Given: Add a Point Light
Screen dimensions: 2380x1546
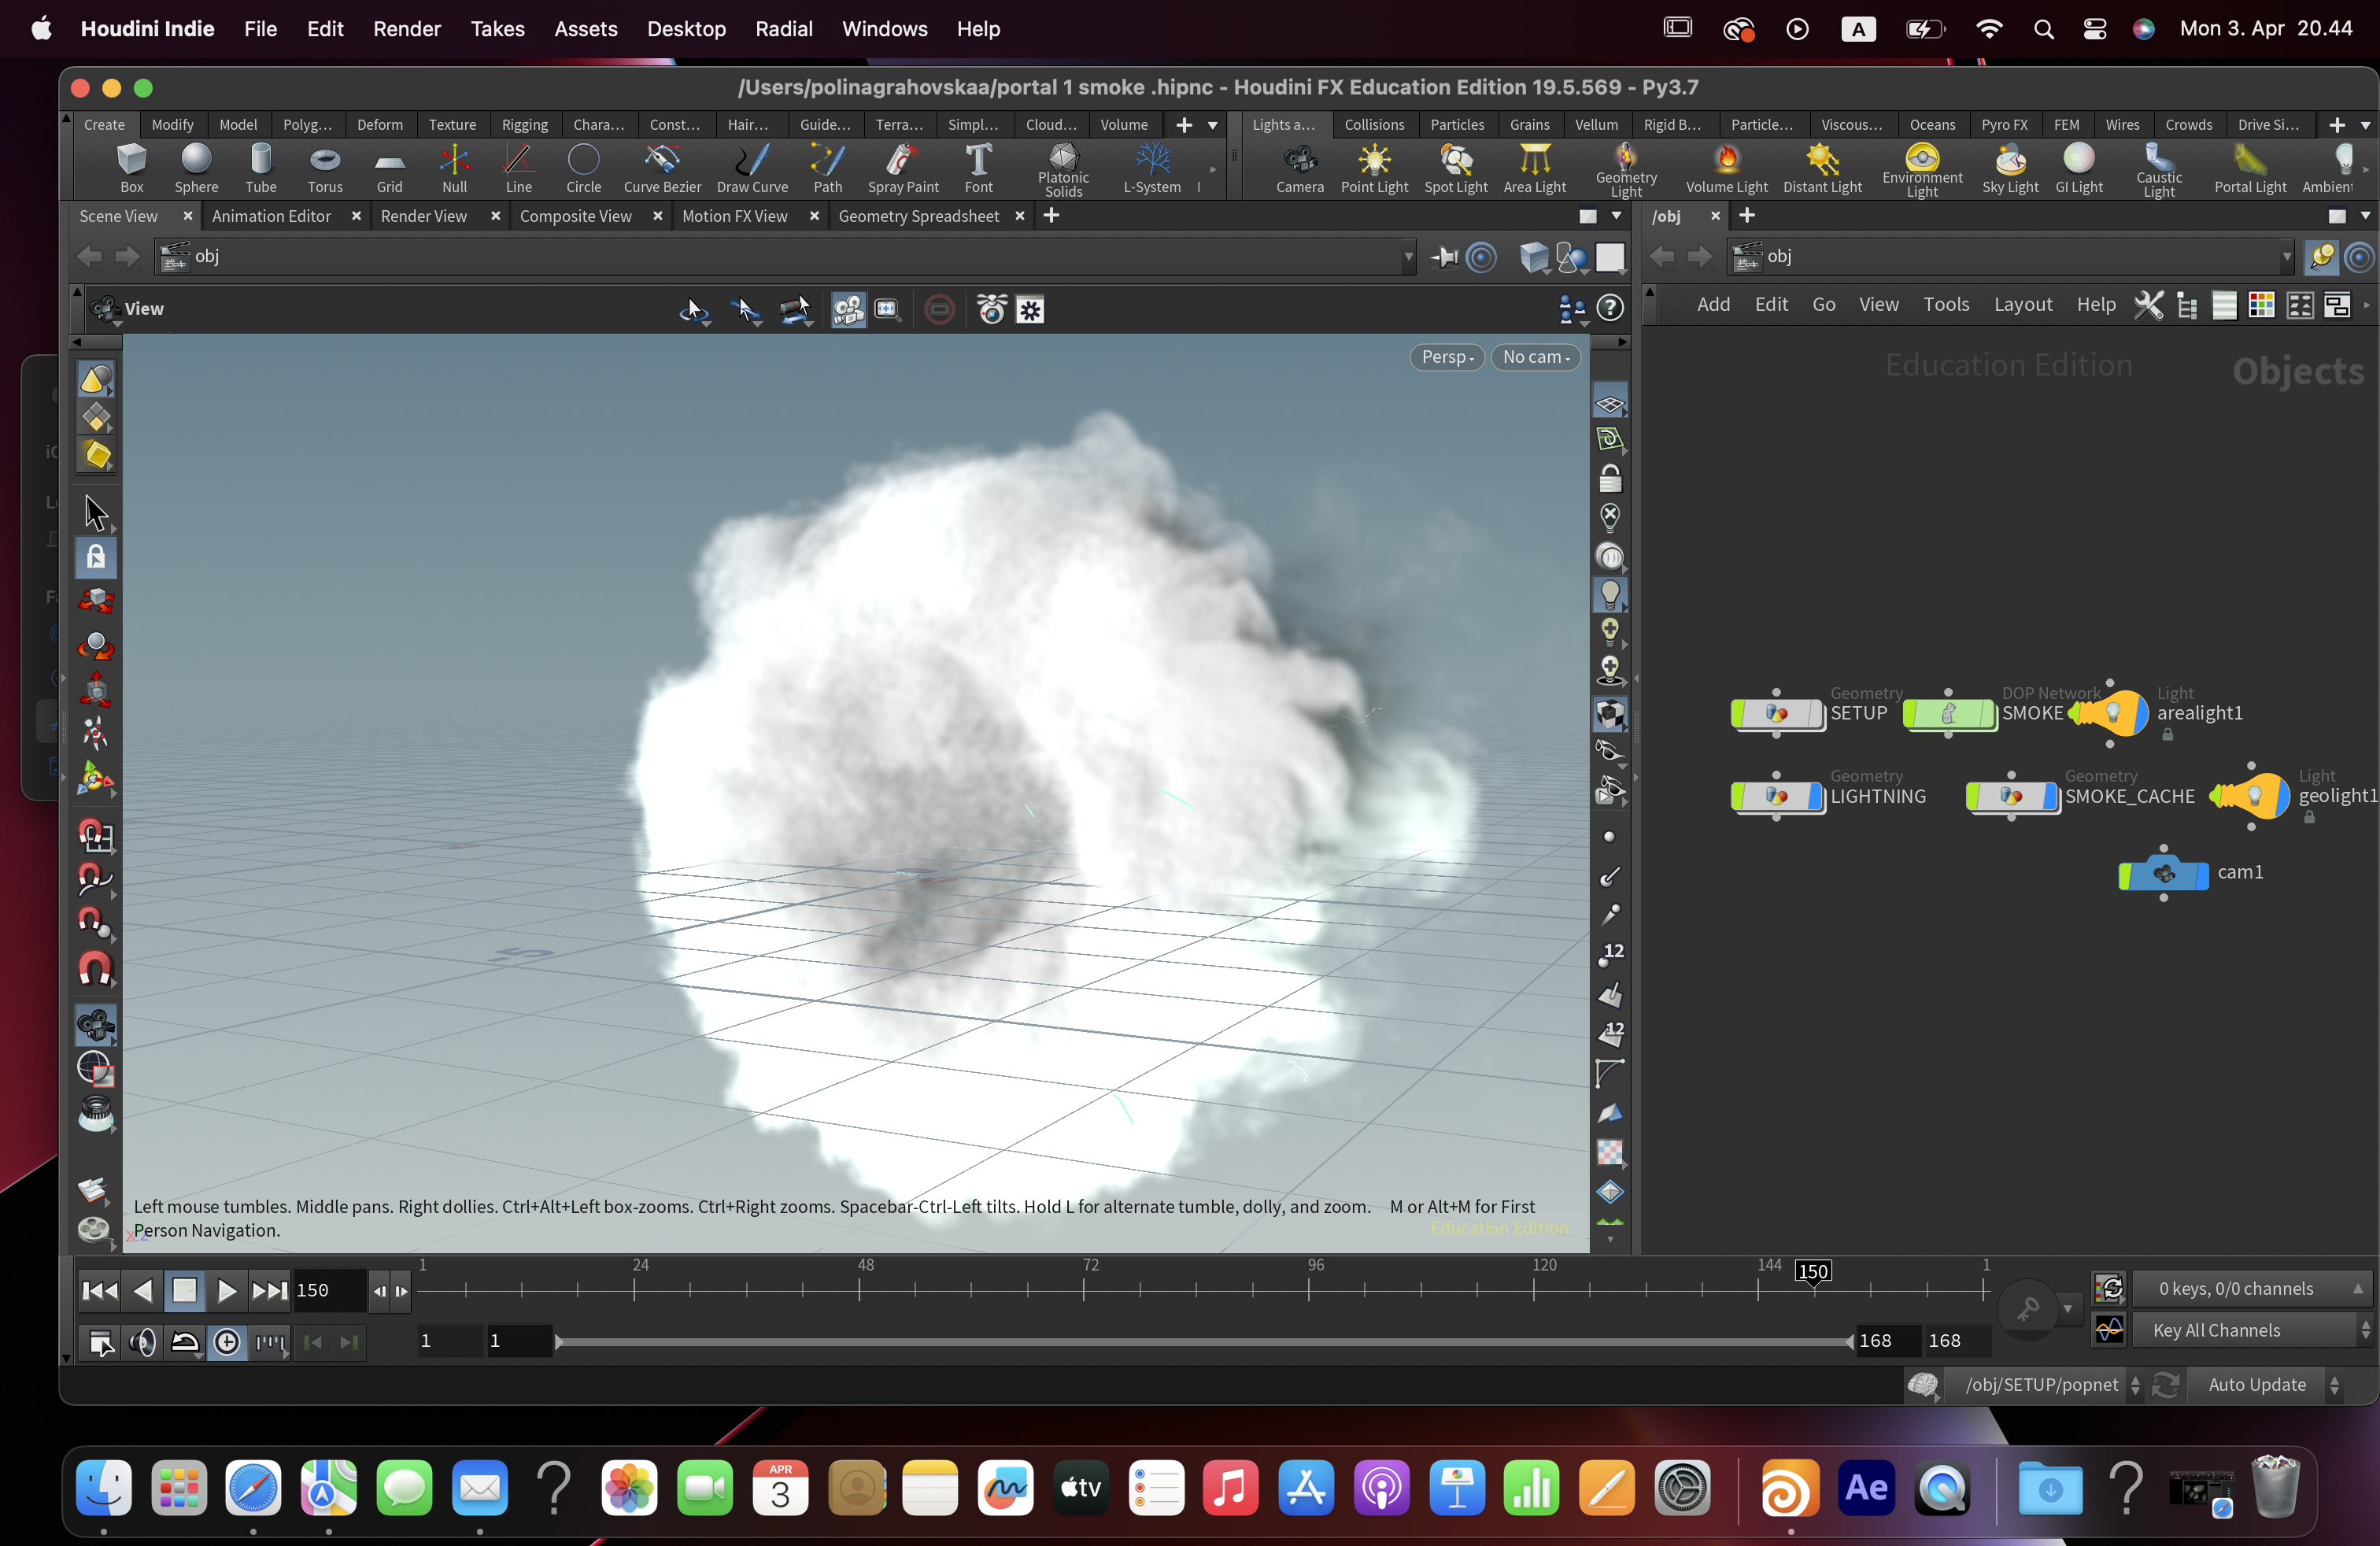Looking at the screenshot, I should (x=1374, y=168).
